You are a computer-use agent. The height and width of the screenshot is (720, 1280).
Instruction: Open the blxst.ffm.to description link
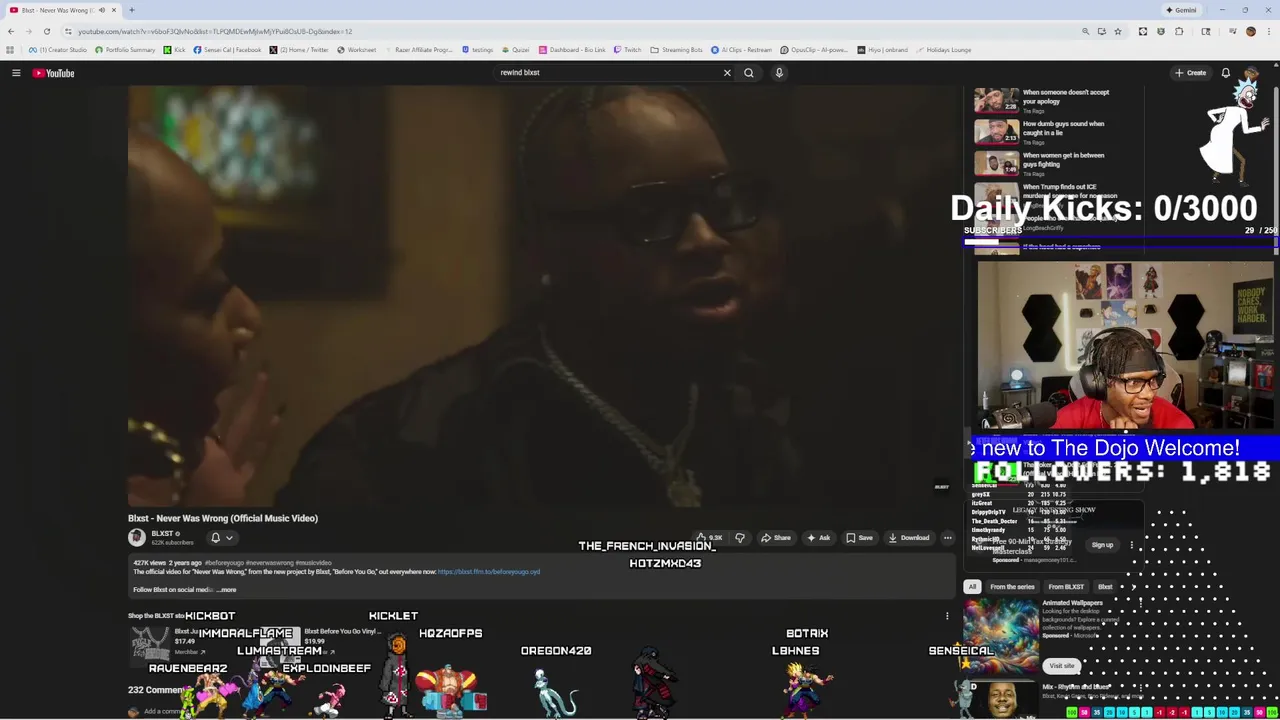488,572
